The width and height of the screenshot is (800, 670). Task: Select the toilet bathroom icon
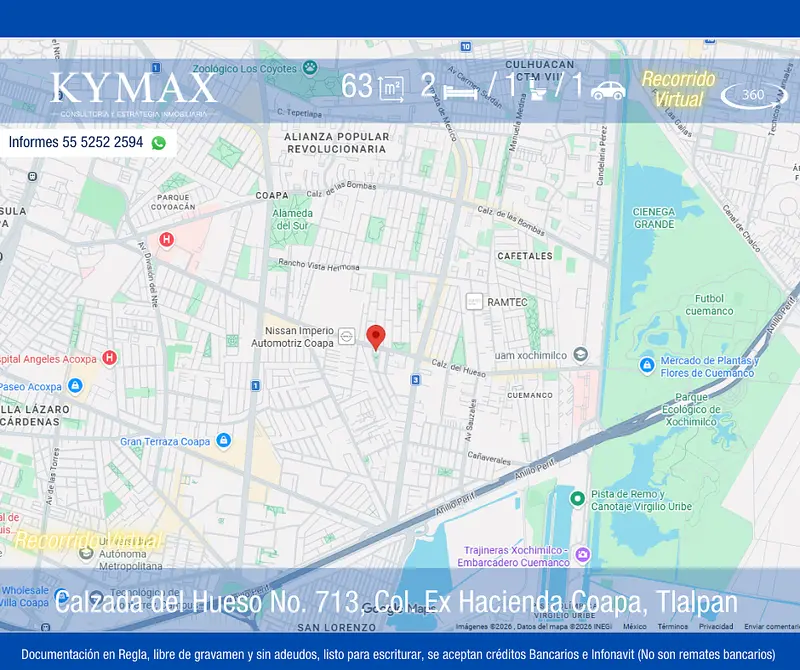tap(538, 89)
